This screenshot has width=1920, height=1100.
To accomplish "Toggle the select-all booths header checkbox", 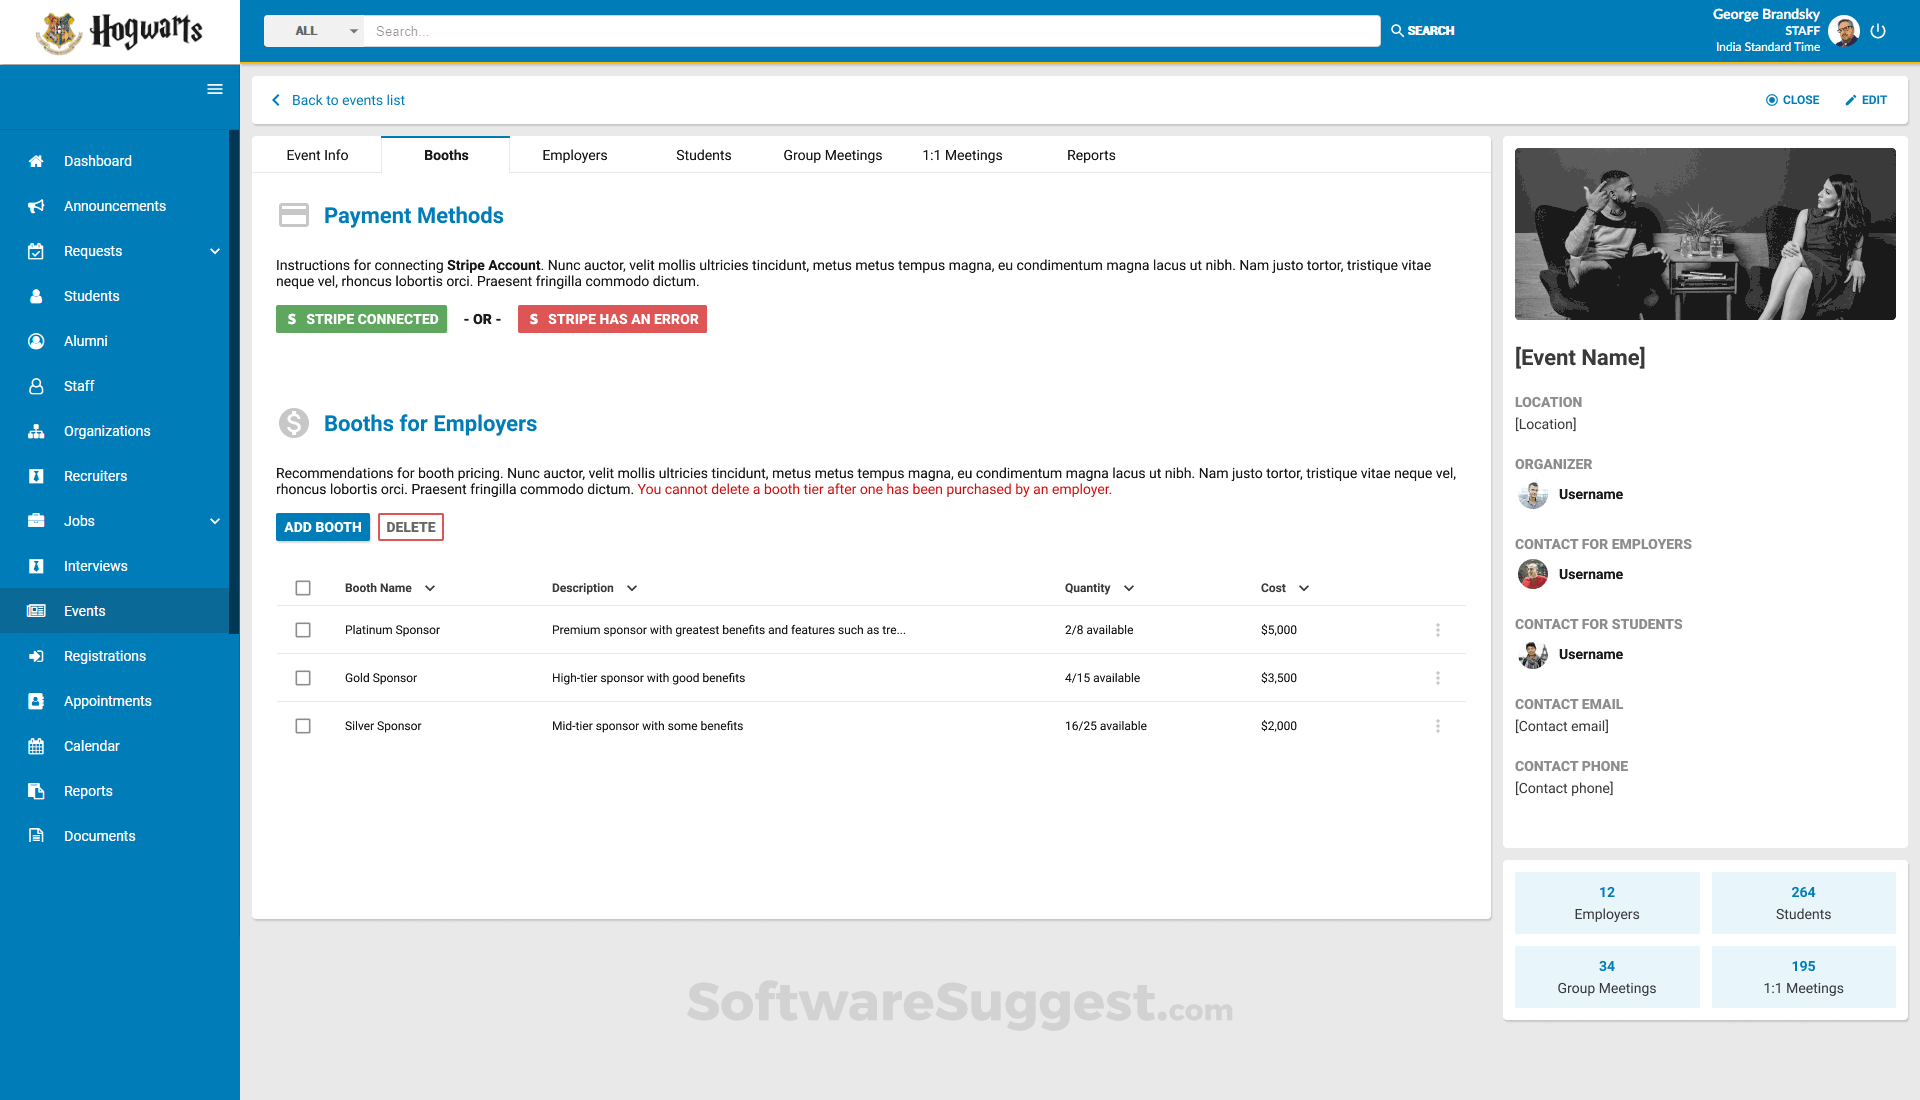I will [x=303, y=588].
